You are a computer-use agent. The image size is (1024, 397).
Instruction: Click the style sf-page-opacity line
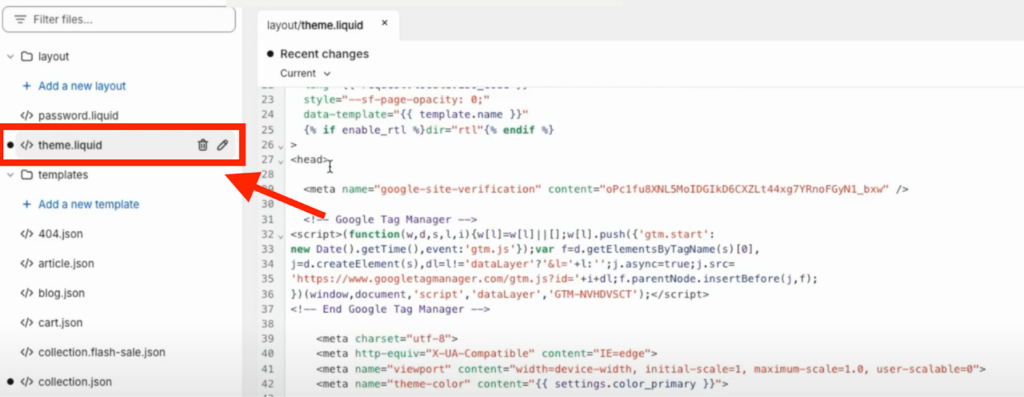397,101
